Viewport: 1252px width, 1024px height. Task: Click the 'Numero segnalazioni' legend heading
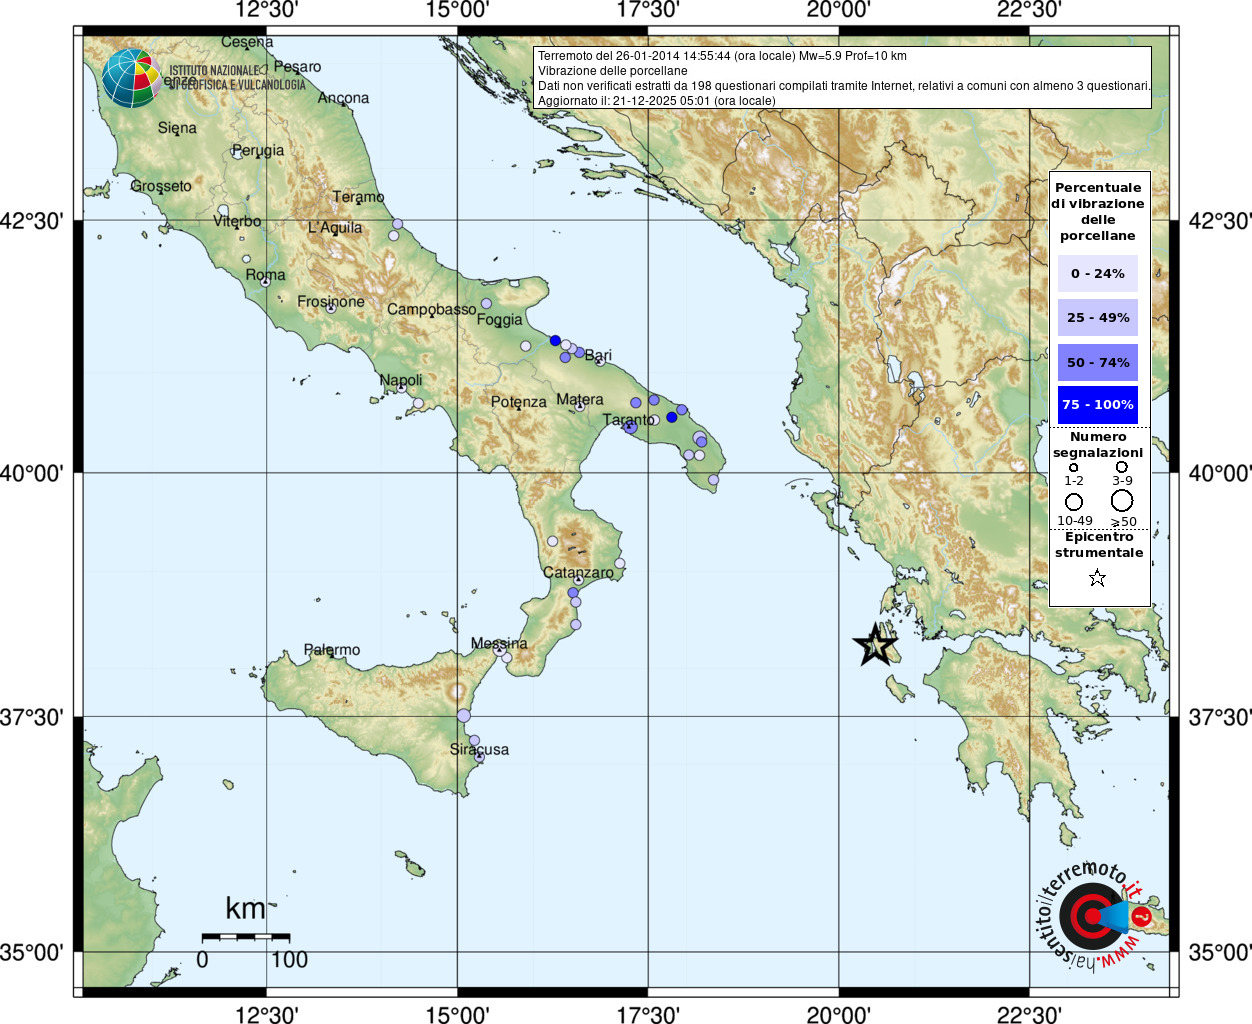pyautogui.click(x=1098, y=445)
